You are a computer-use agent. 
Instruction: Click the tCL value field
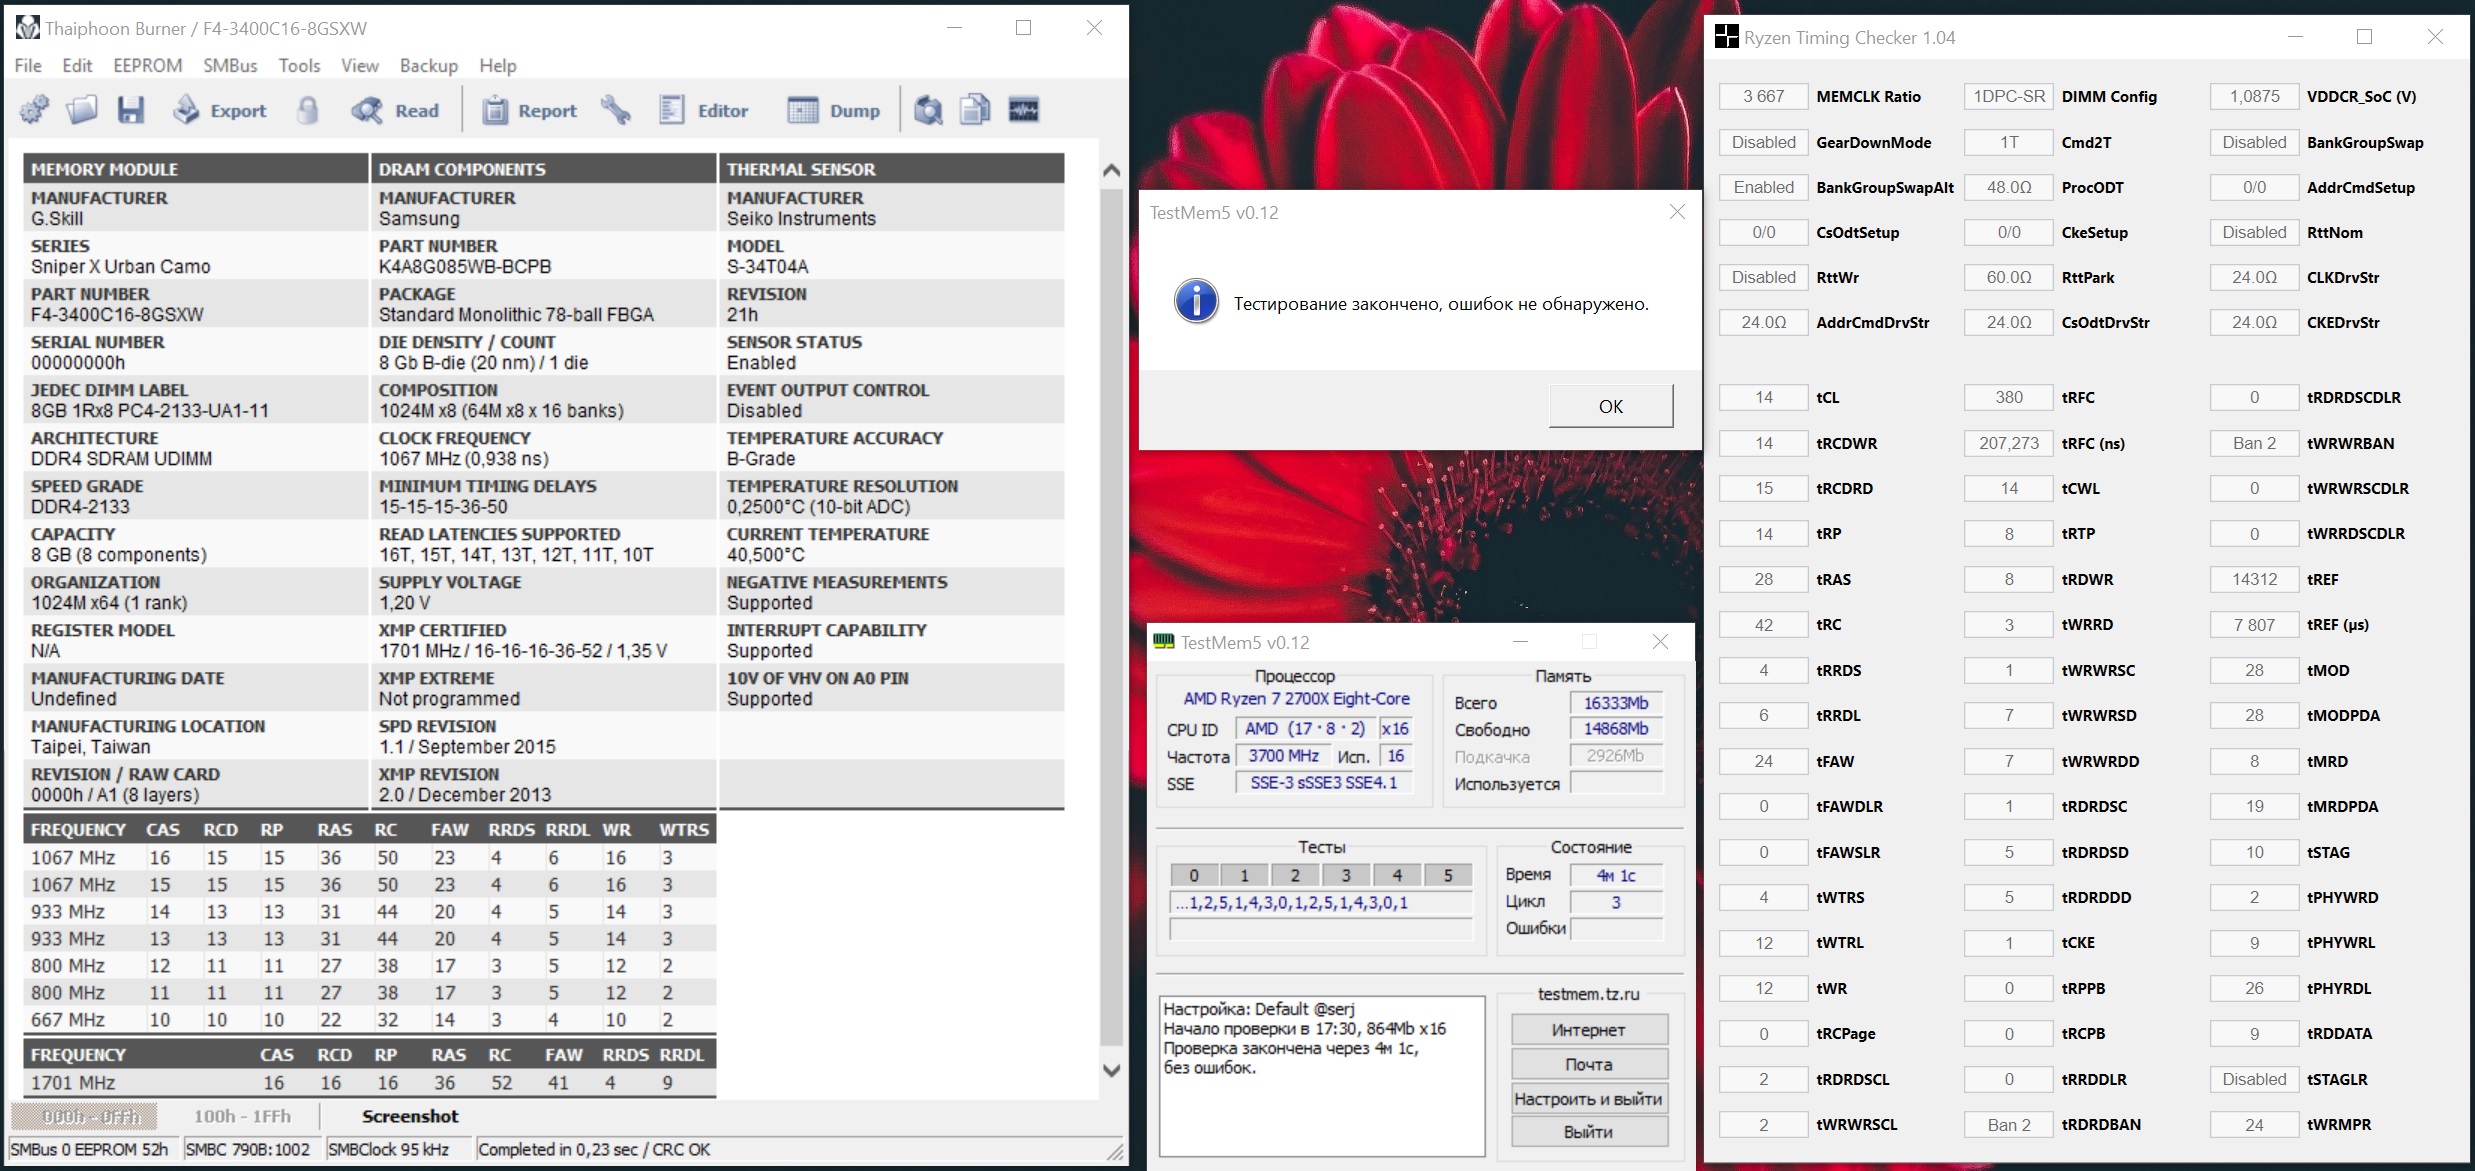tap(1763, 397)
